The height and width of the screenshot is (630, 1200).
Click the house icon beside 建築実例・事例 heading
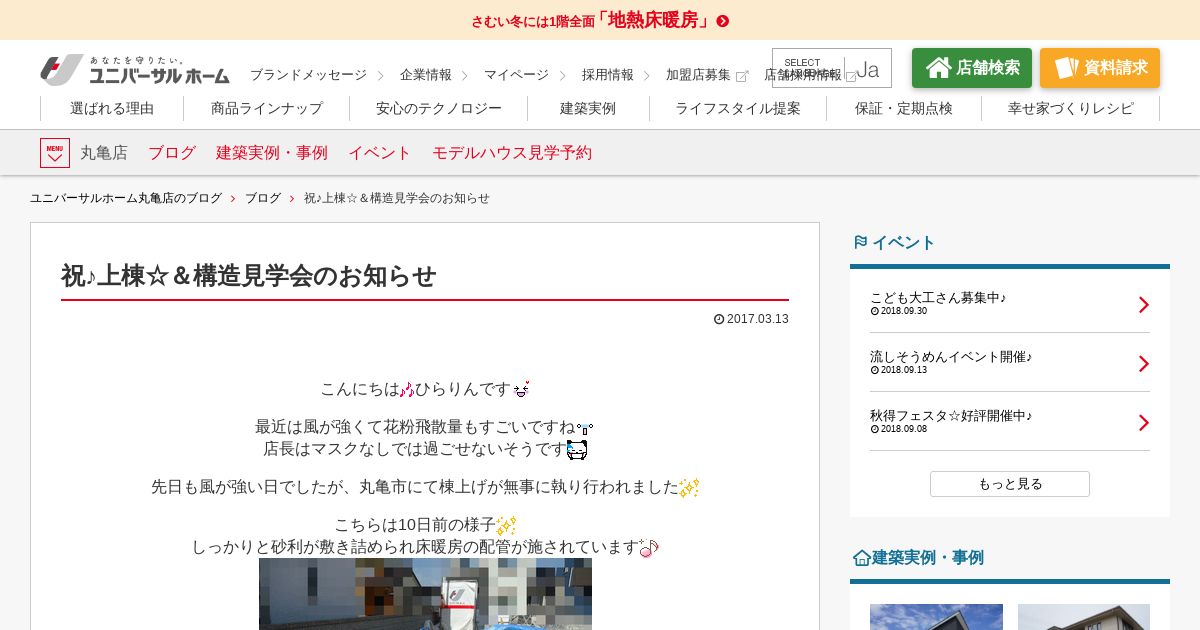point(861,558)
